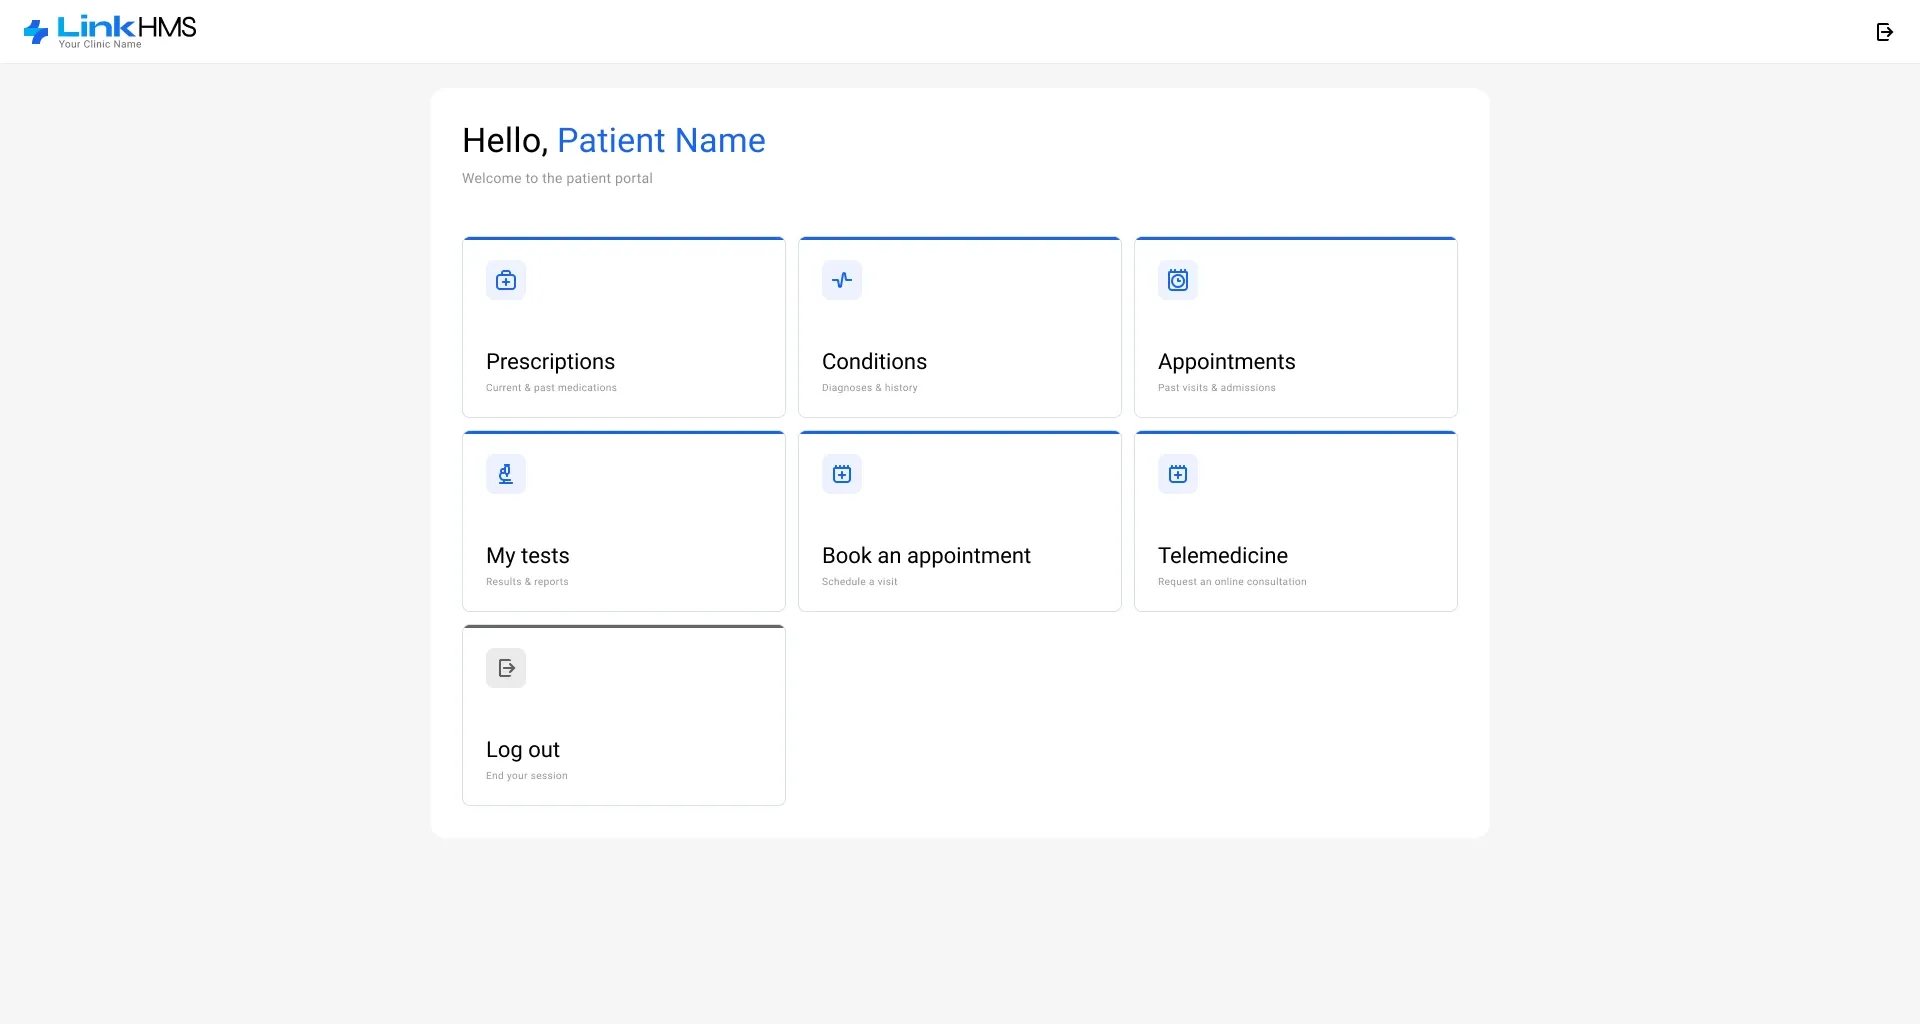Click 'Your Clinic Name' under logo

coord(100,44)
